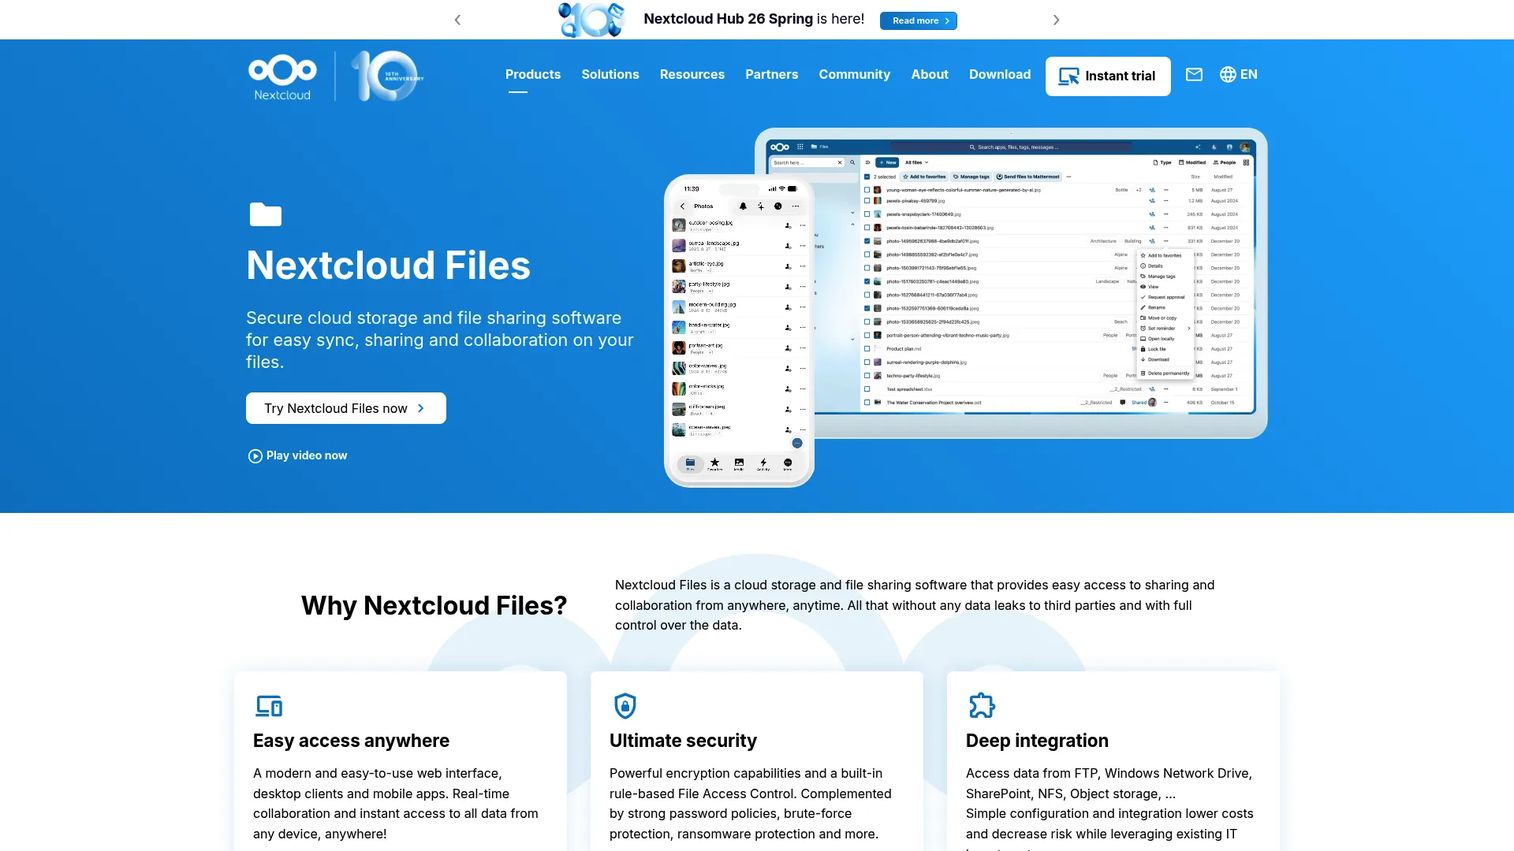Go to the Download page

[1000, 75]
